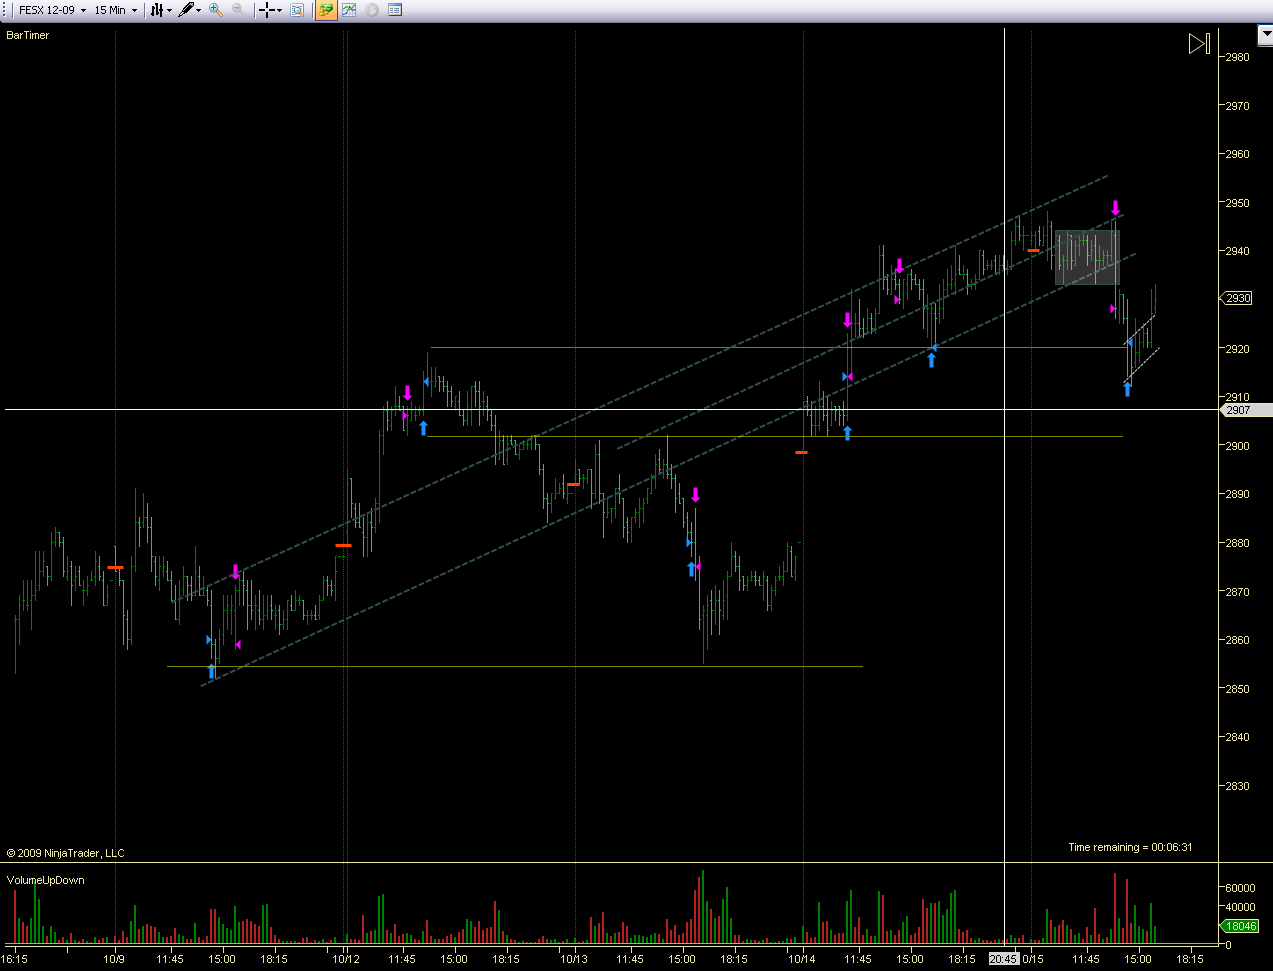Viewport: 1273px width, 971px height.
Task: Click the 40000 volume axis label
Action: (x=1240, y=907)
